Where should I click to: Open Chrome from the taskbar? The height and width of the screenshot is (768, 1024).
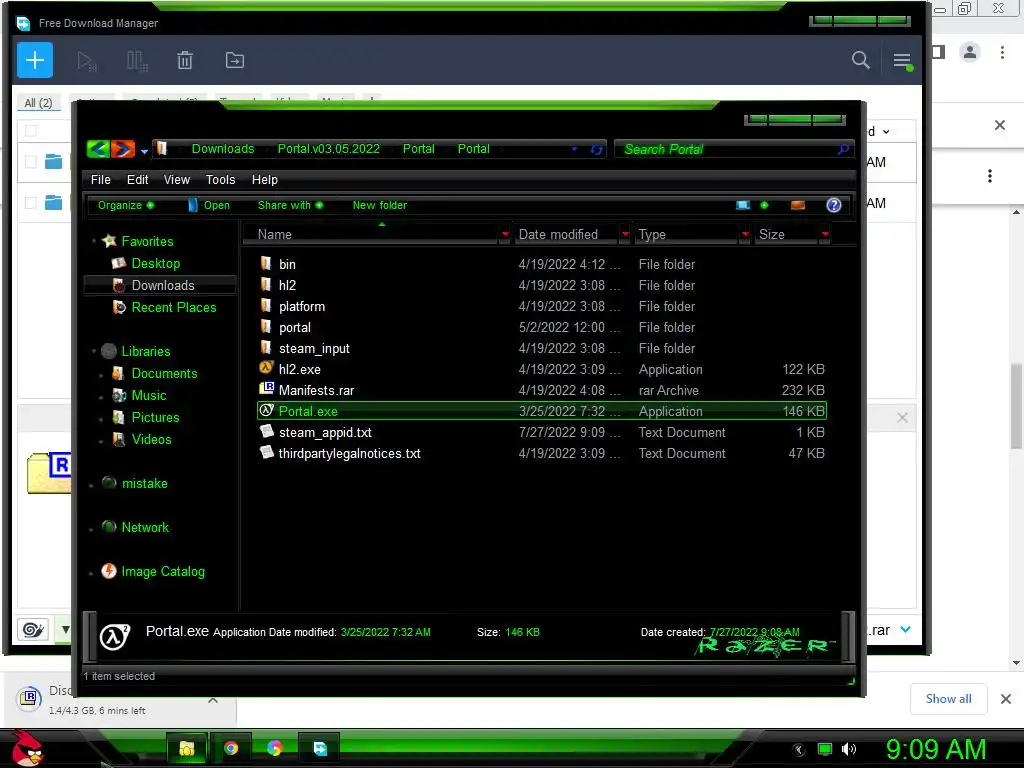[x=231, y=748]
